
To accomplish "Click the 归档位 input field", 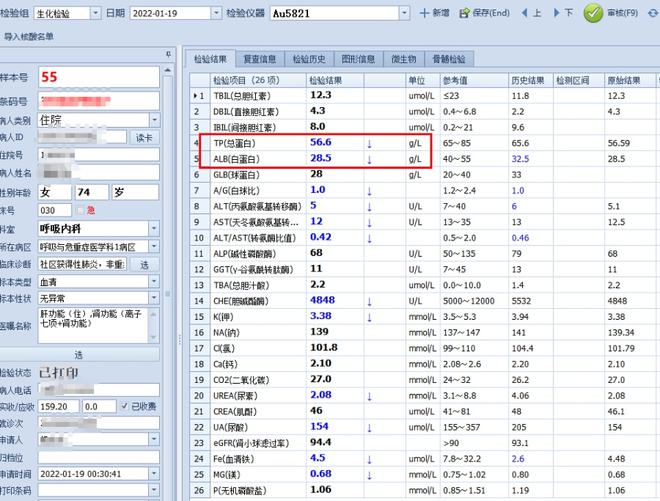I will pos(99,457).
